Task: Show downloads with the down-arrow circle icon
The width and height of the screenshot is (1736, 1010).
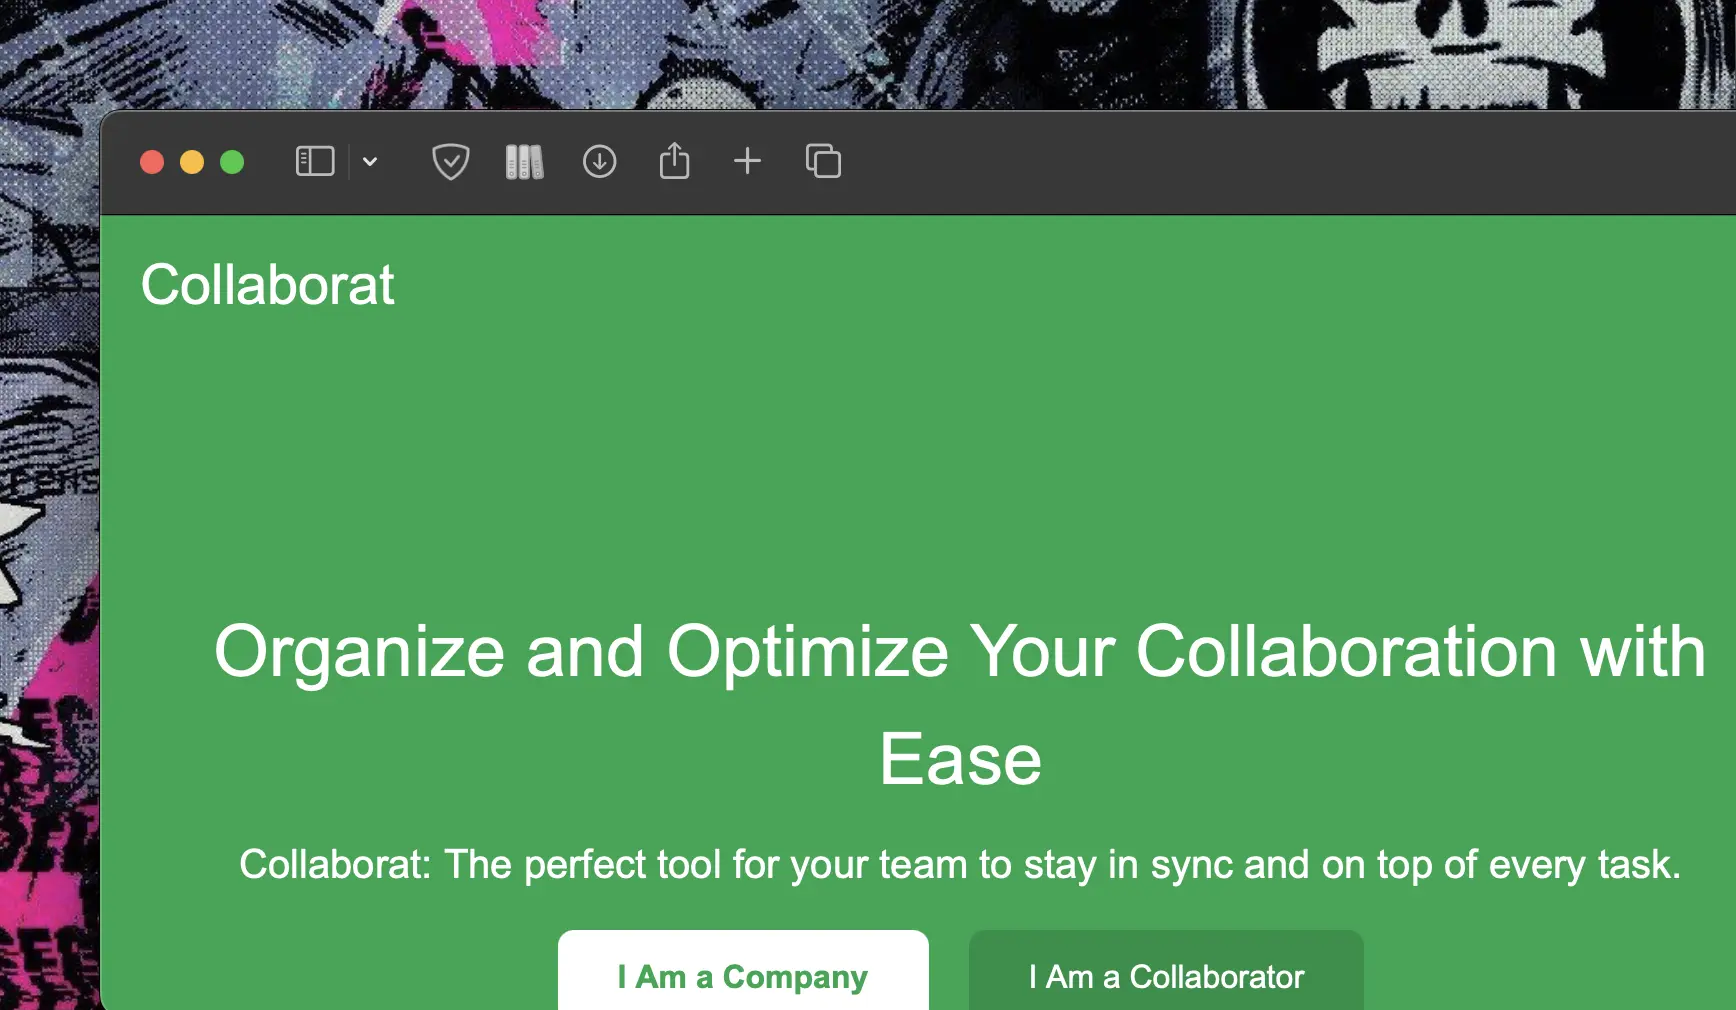Action: 599,161
